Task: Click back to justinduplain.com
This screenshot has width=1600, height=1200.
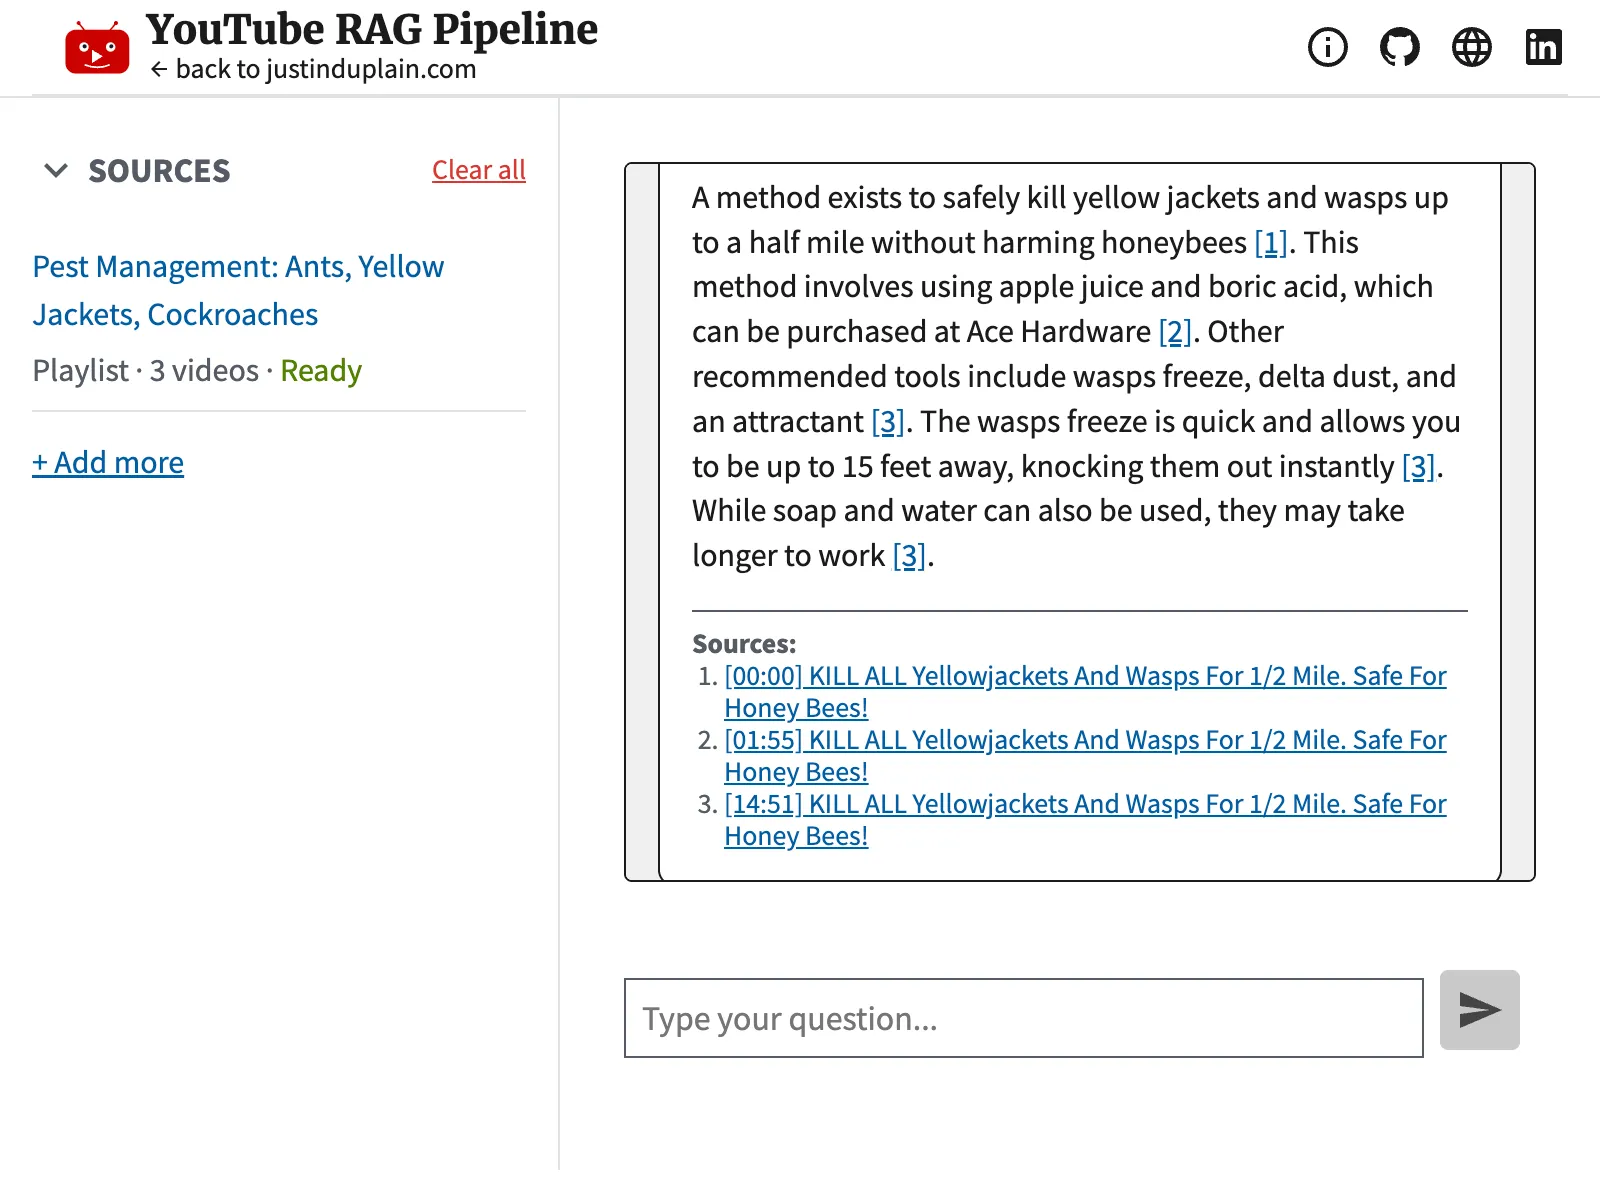Action: [x=315, y=70]
